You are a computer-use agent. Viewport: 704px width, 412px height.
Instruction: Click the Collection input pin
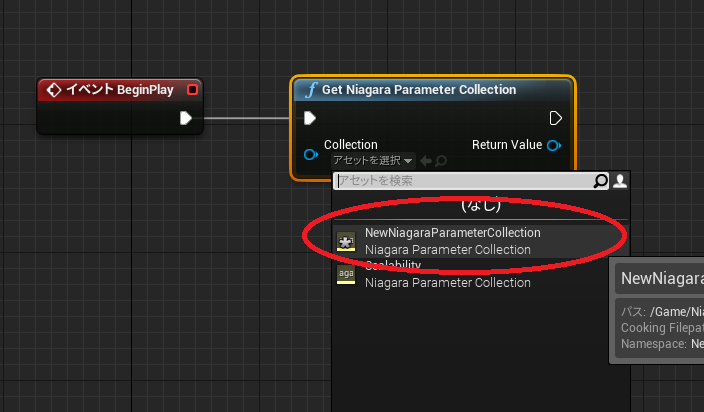311,154
